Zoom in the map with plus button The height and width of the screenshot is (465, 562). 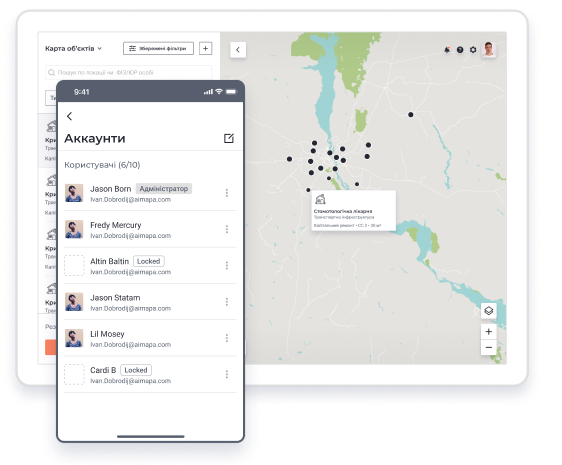pyautogui.click(x=489, y=332)
